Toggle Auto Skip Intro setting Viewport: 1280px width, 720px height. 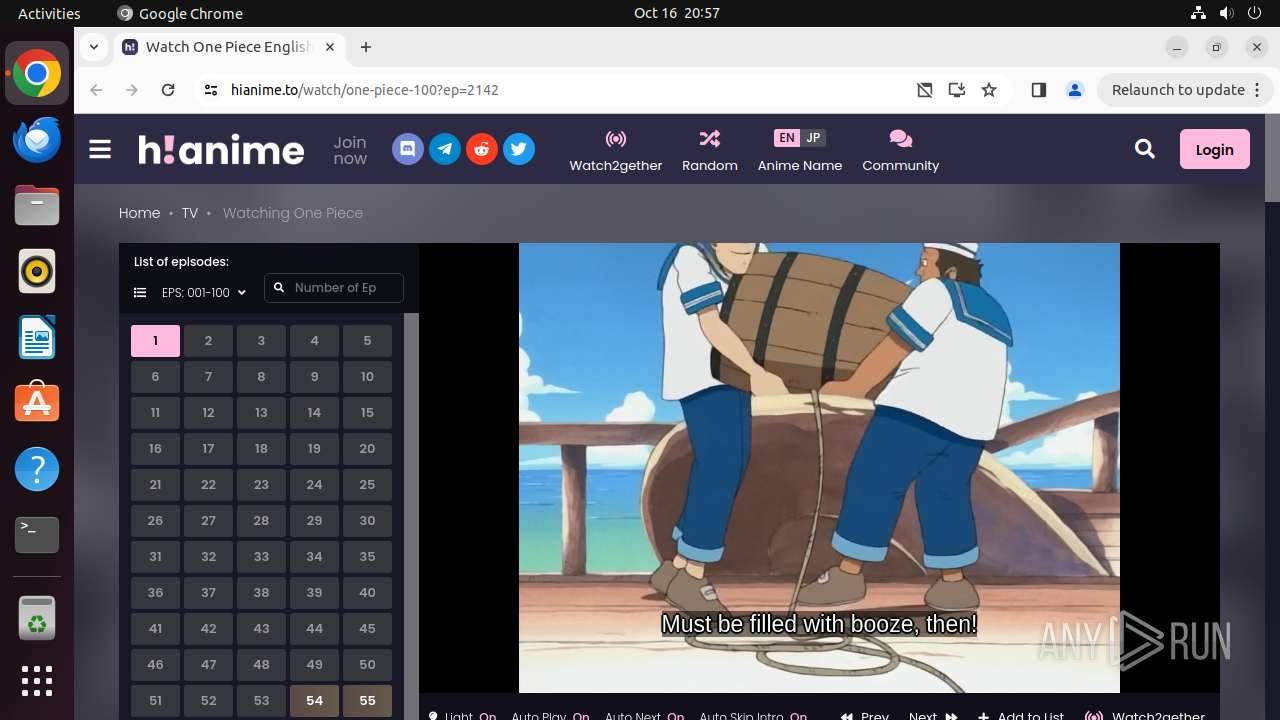[x=753, y=716]
